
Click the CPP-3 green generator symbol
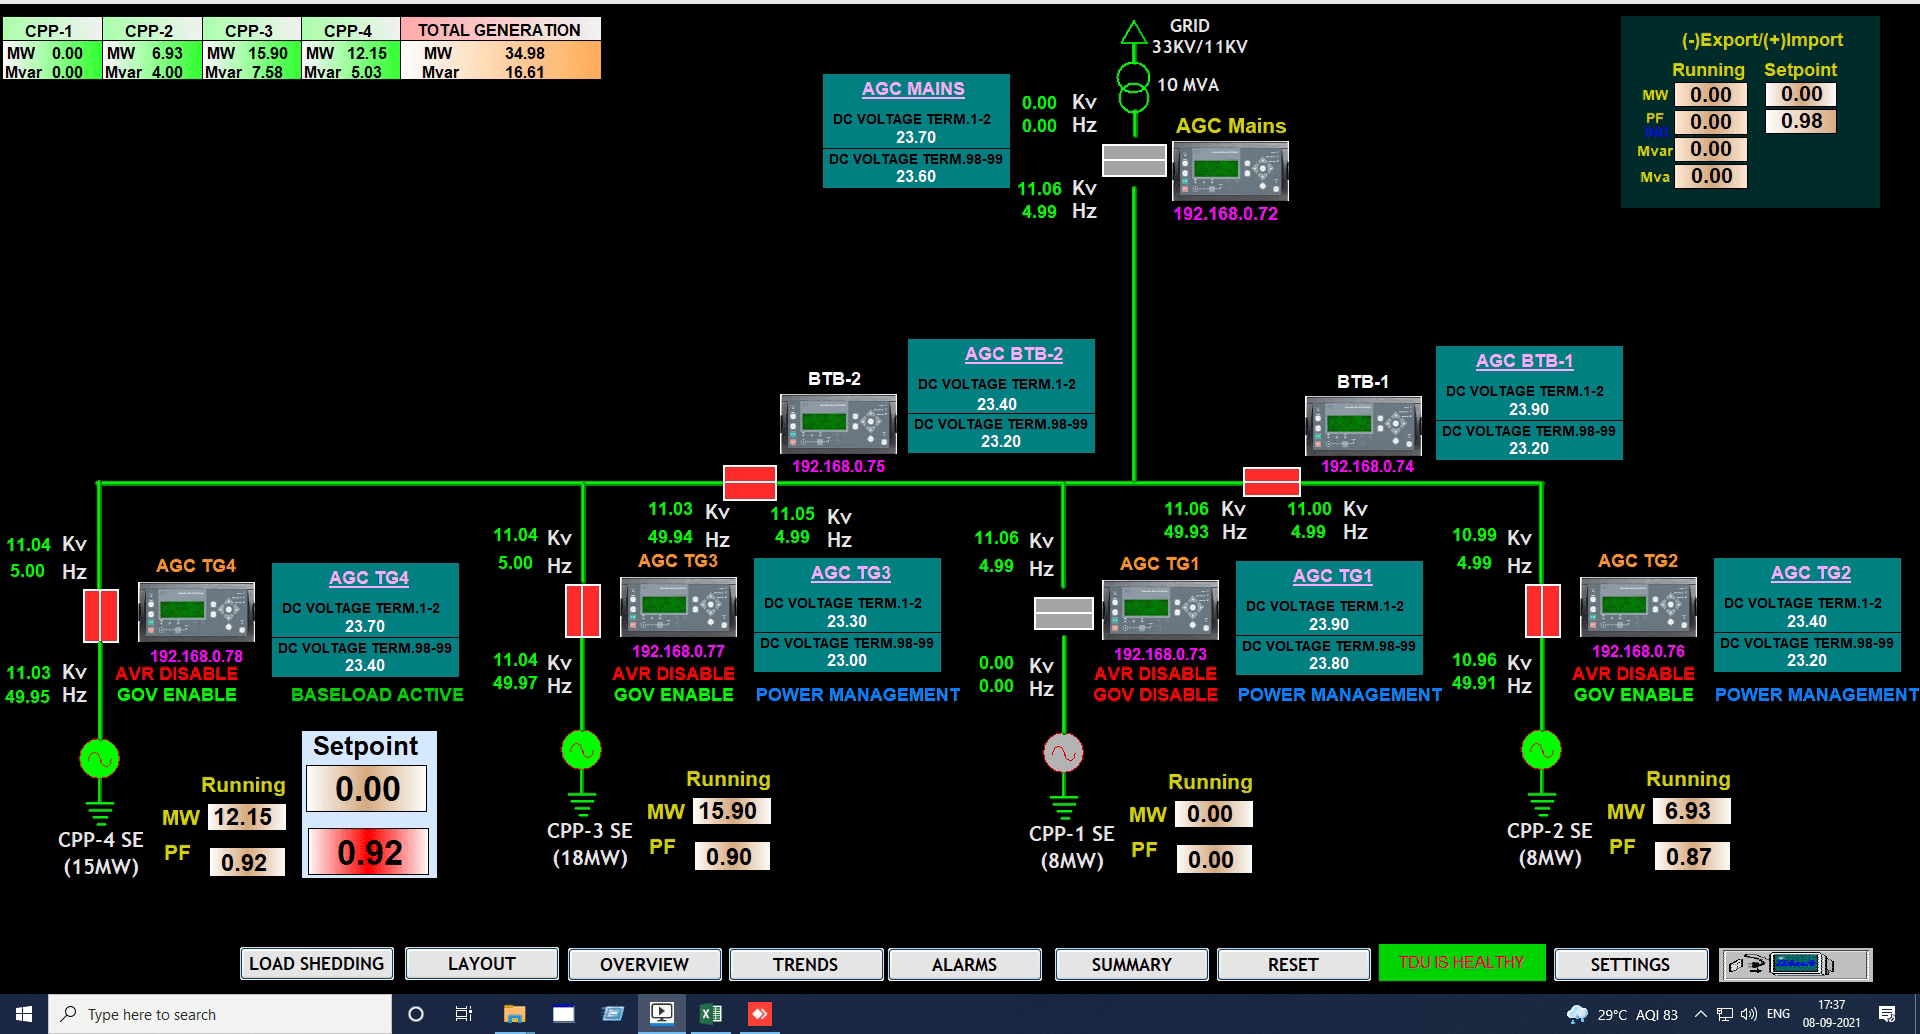click(581, 749)
